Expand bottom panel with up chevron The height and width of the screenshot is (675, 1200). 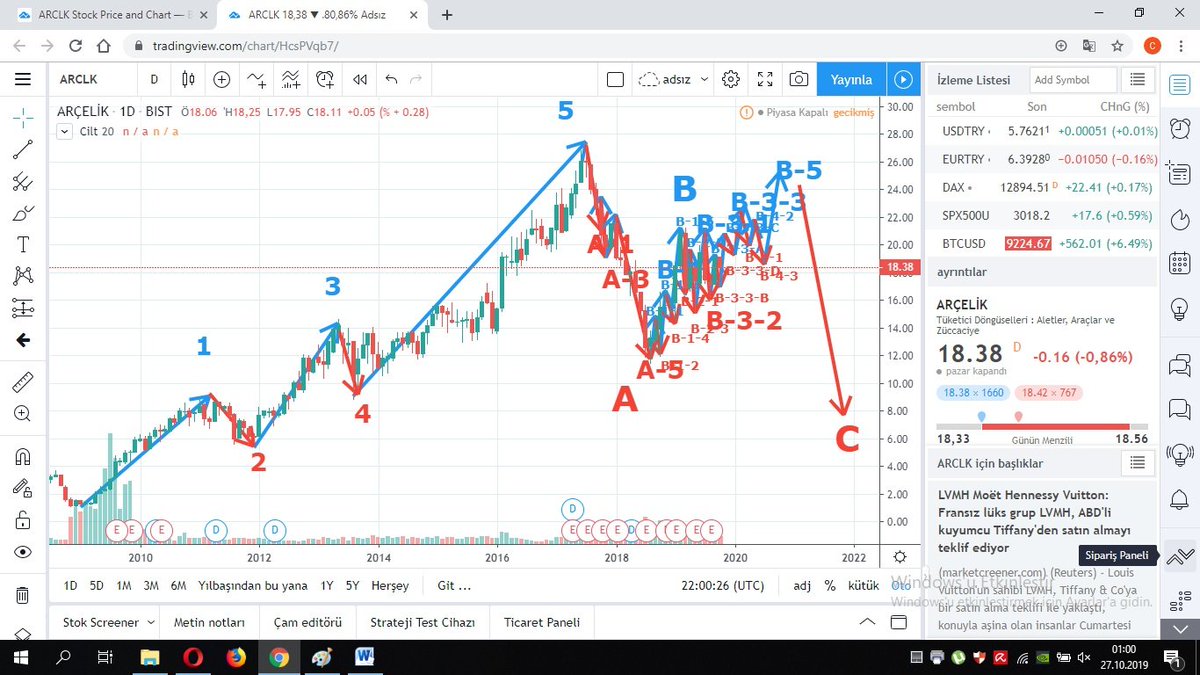tap(867, 622)
